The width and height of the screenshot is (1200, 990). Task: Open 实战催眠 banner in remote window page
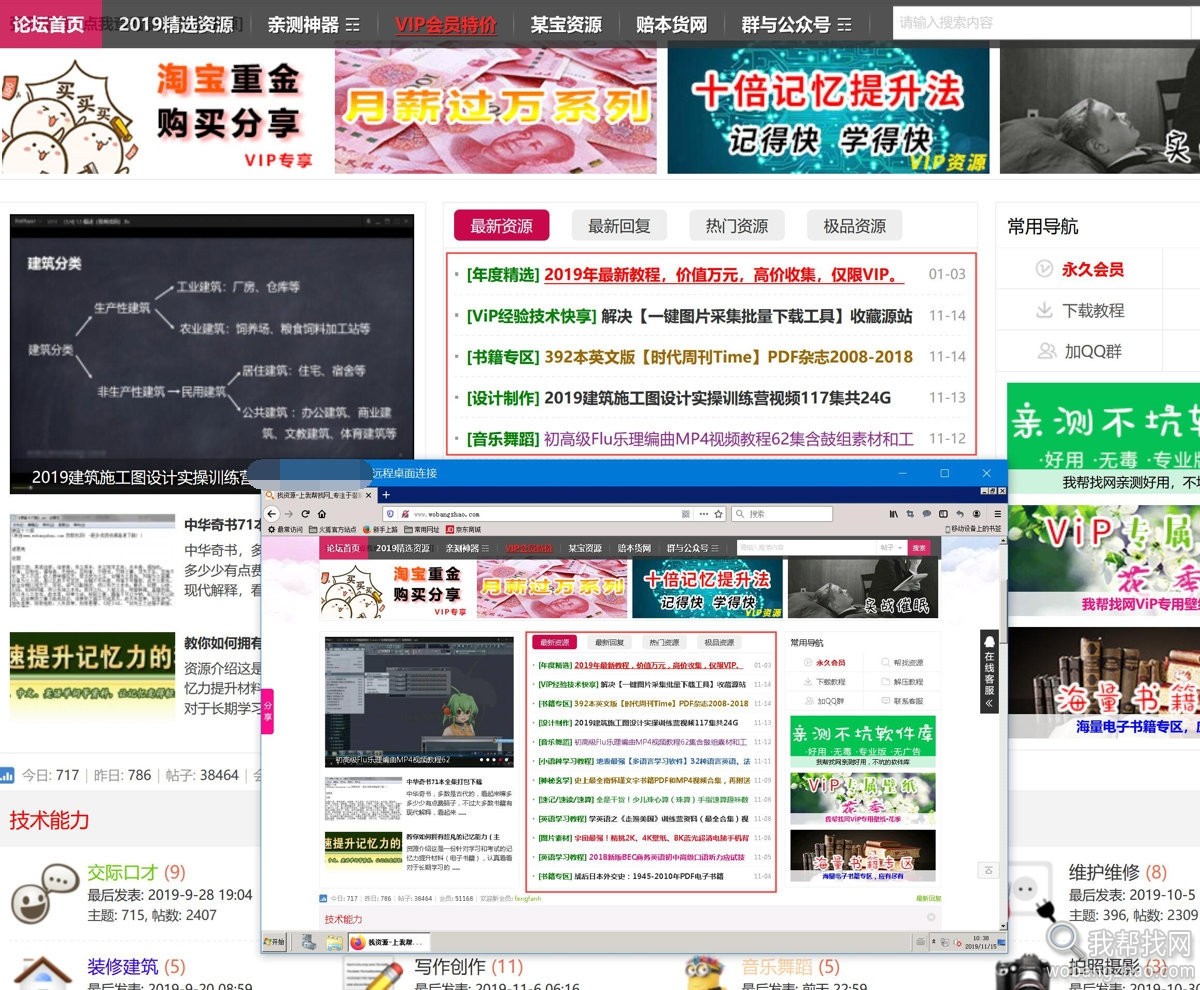863,588
